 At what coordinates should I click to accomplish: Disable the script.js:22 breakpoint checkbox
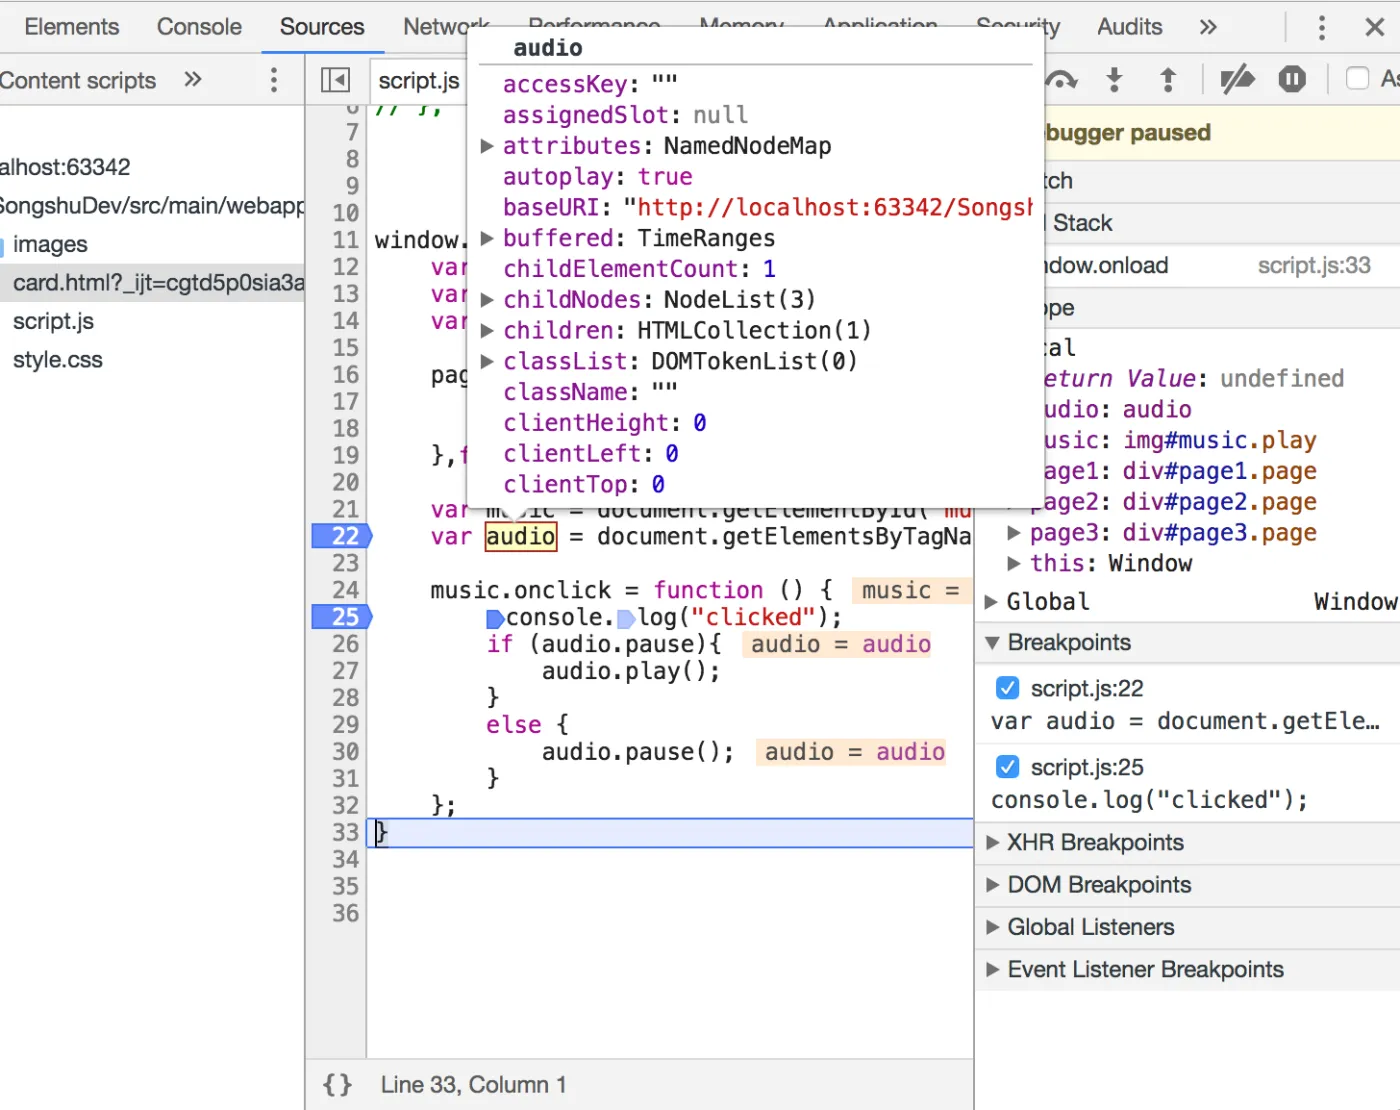1008,688
